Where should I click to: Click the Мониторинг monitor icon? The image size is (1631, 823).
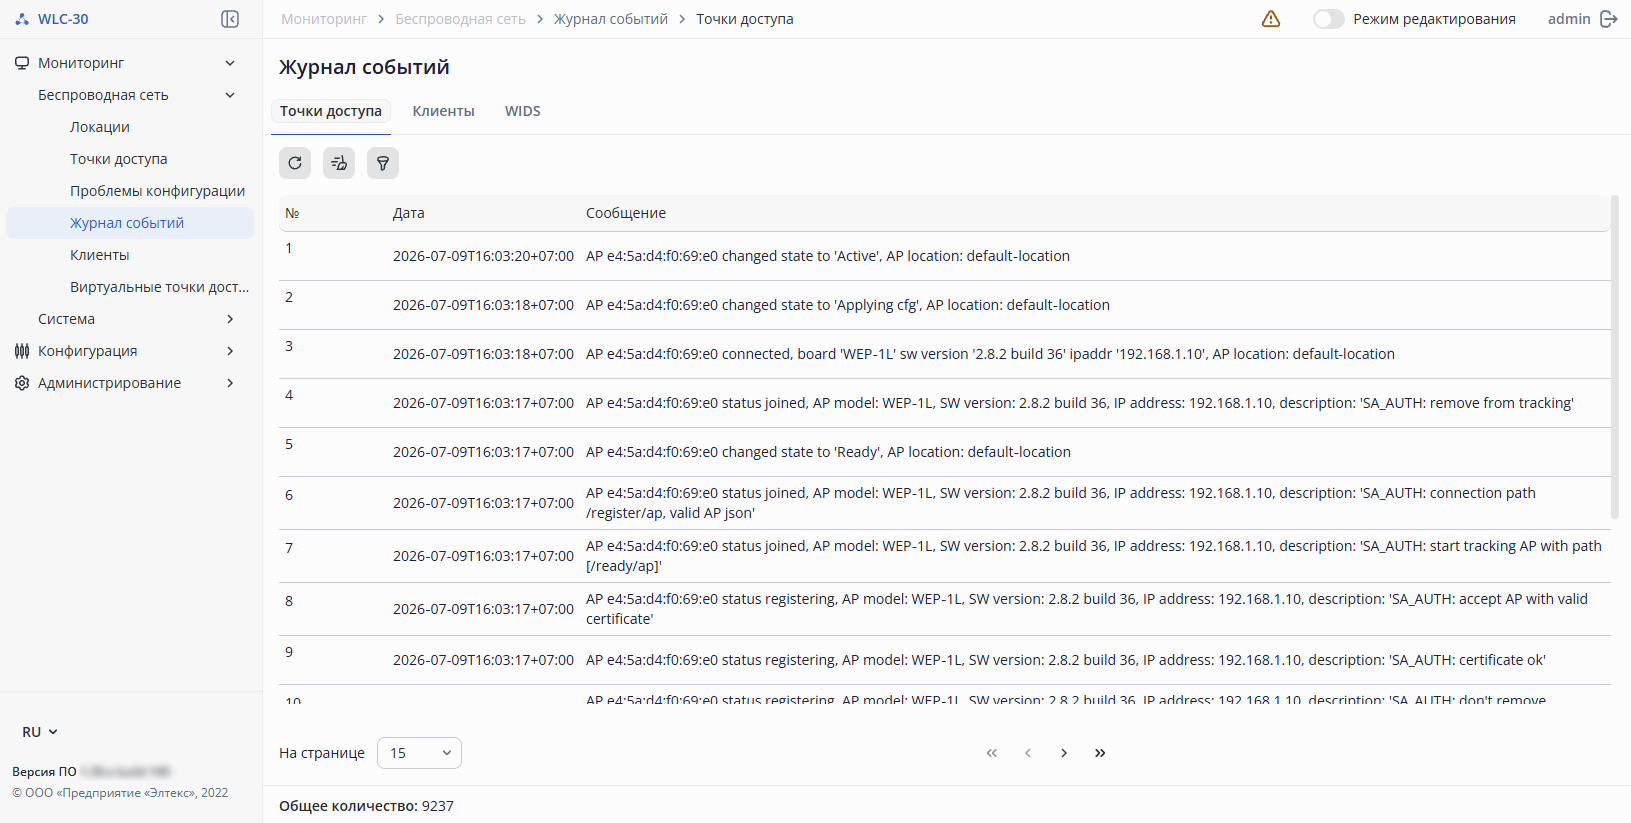point(22,63)
